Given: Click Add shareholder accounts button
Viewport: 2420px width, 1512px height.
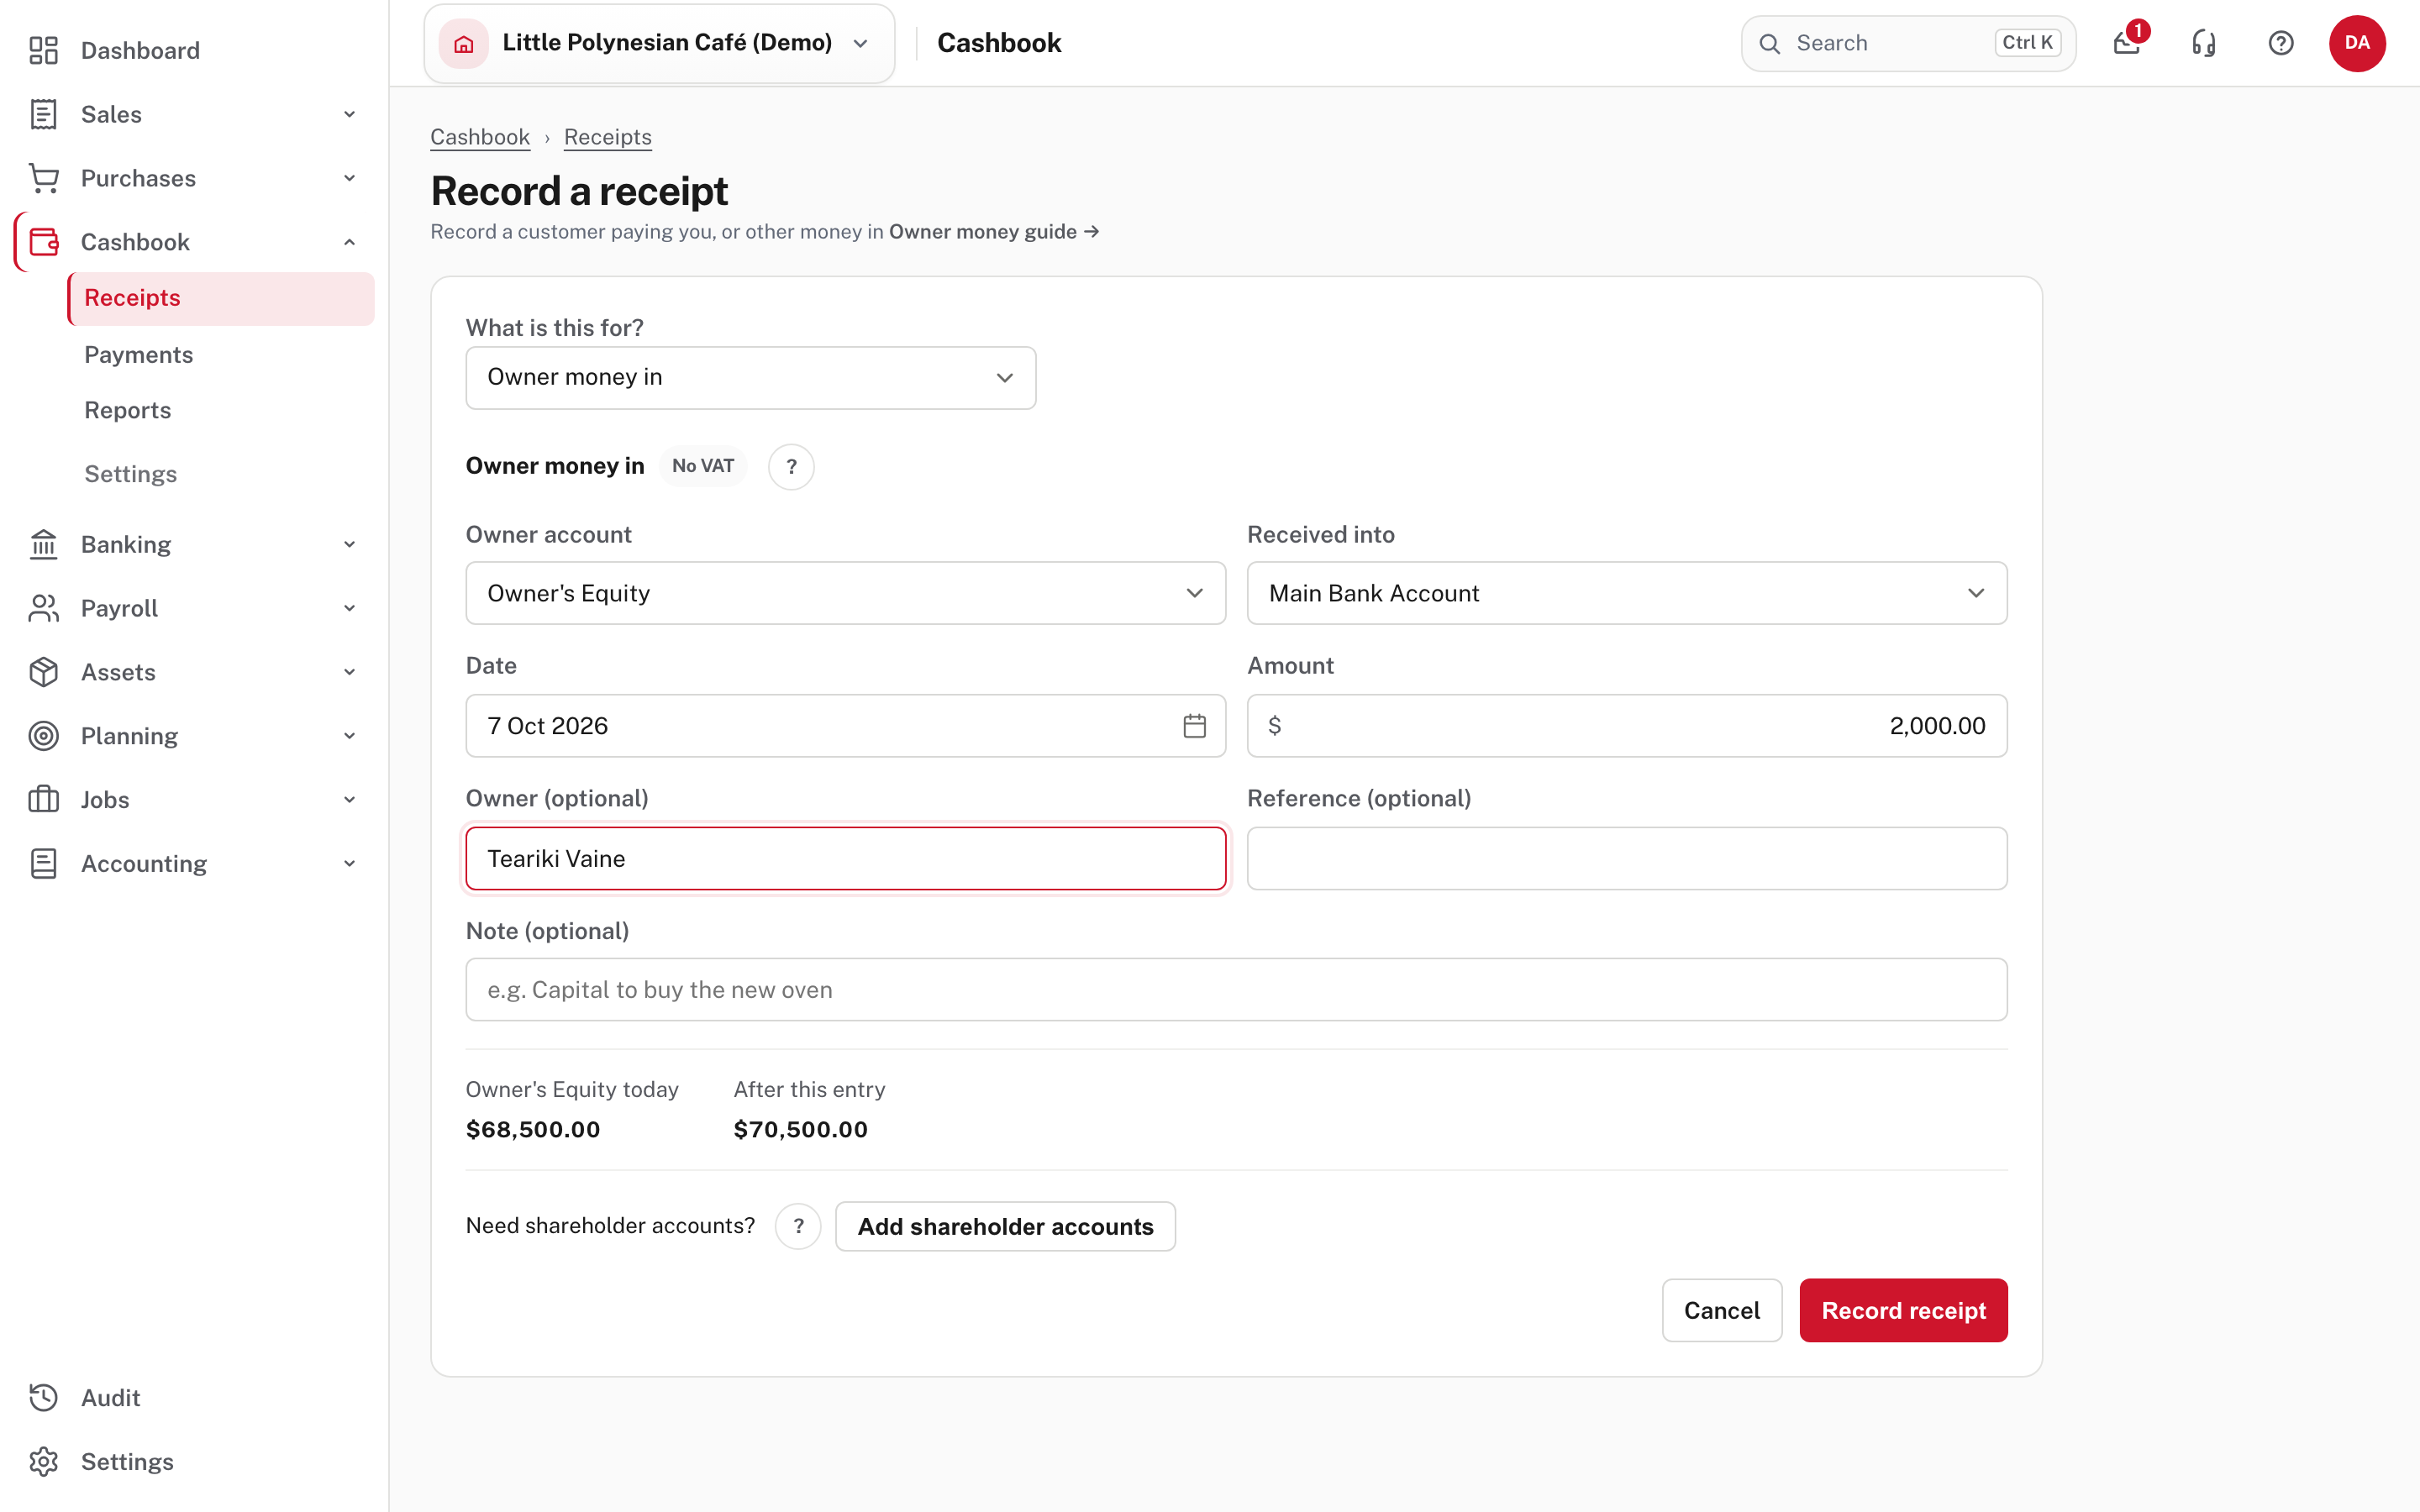Looking at the screenshot, I should pyautogui.click(x=1005, y=1226).
